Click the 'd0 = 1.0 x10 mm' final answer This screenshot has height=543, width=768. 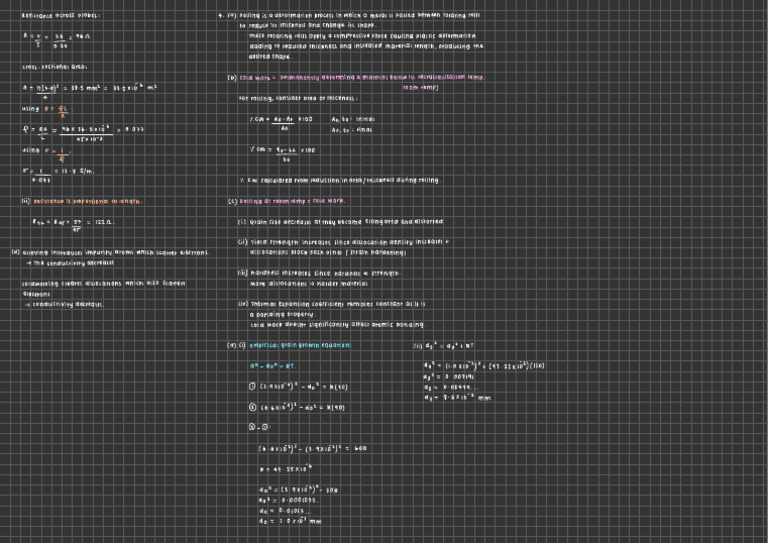pyautogui.click(x=290, y=521)
